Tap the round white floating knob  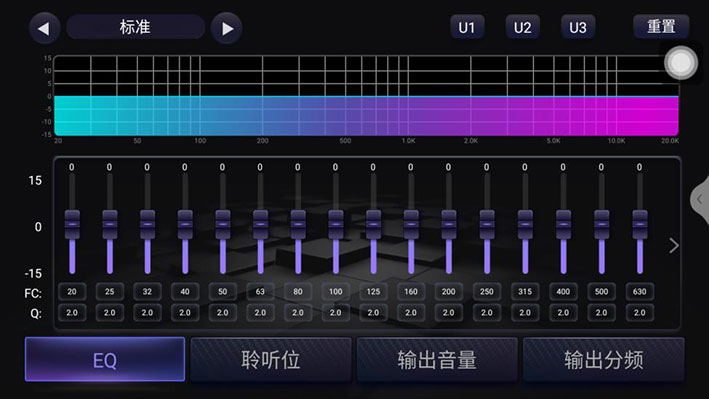point(681,63)
